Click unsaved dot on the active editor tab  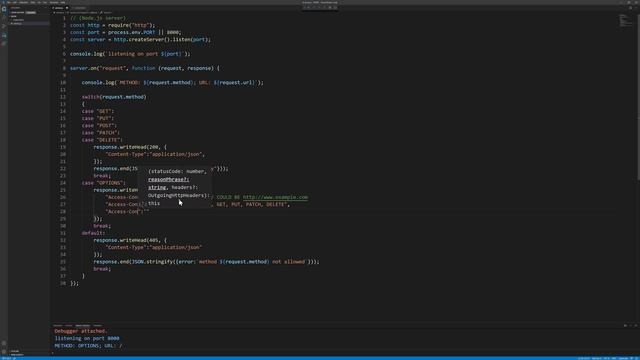point(67,8)
